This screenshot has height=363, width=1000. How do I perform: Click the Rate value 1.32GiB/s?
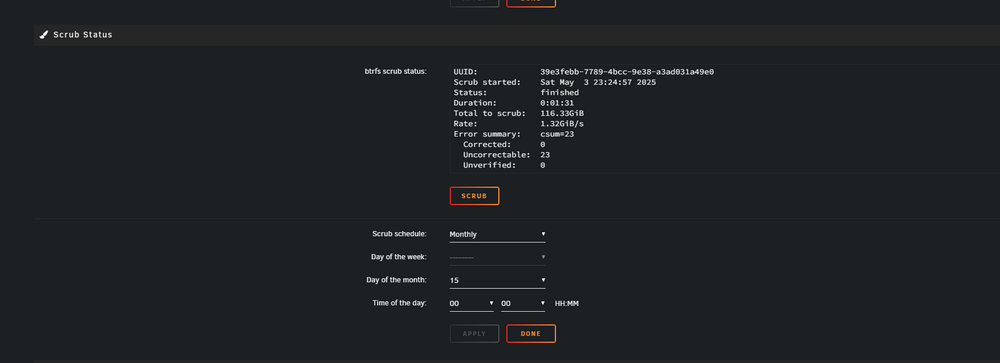tap(562, 124)
